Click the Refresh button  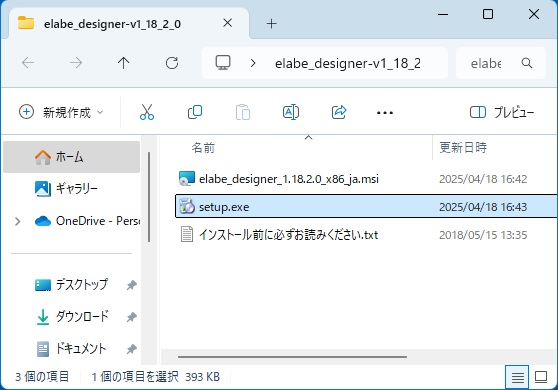(x=172, y=63)
